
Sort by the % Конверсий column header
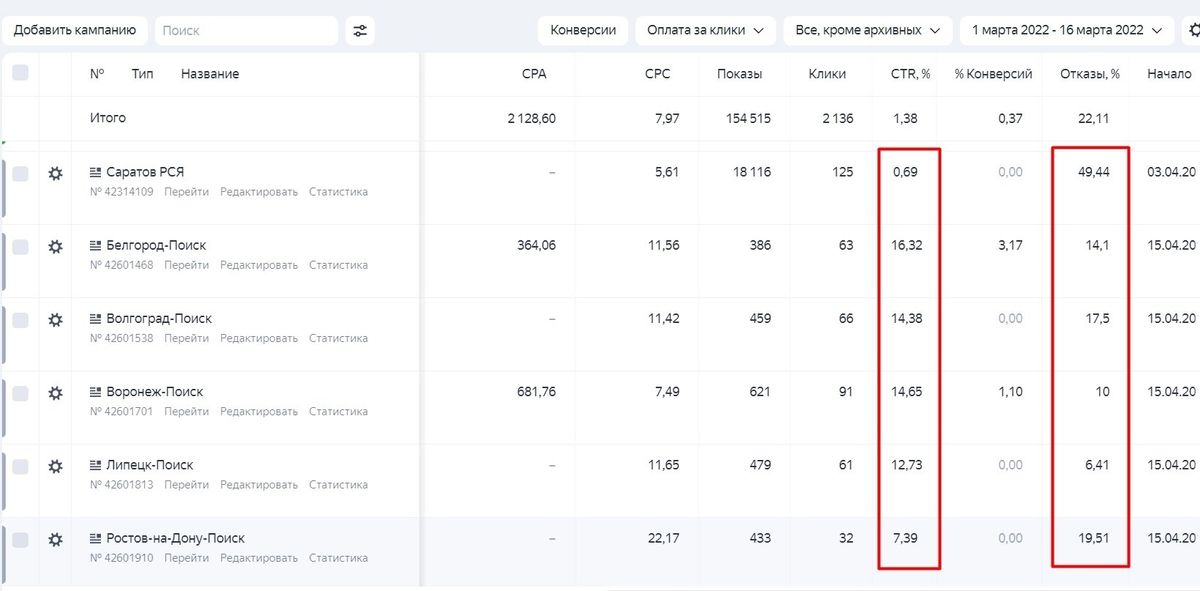click(x=993, y=74)
